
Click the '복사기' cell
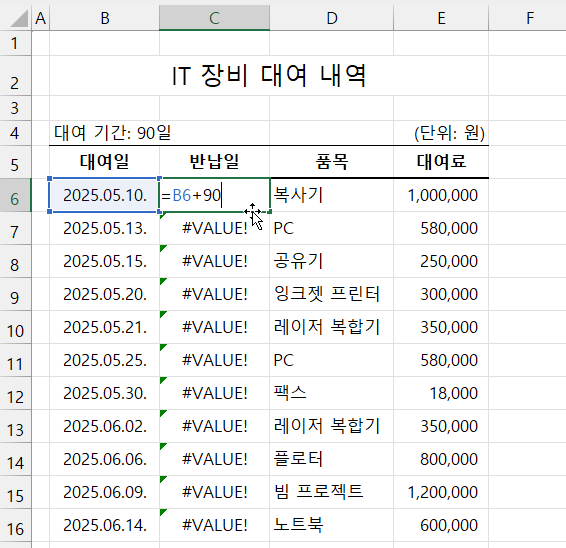coord(332,195)
